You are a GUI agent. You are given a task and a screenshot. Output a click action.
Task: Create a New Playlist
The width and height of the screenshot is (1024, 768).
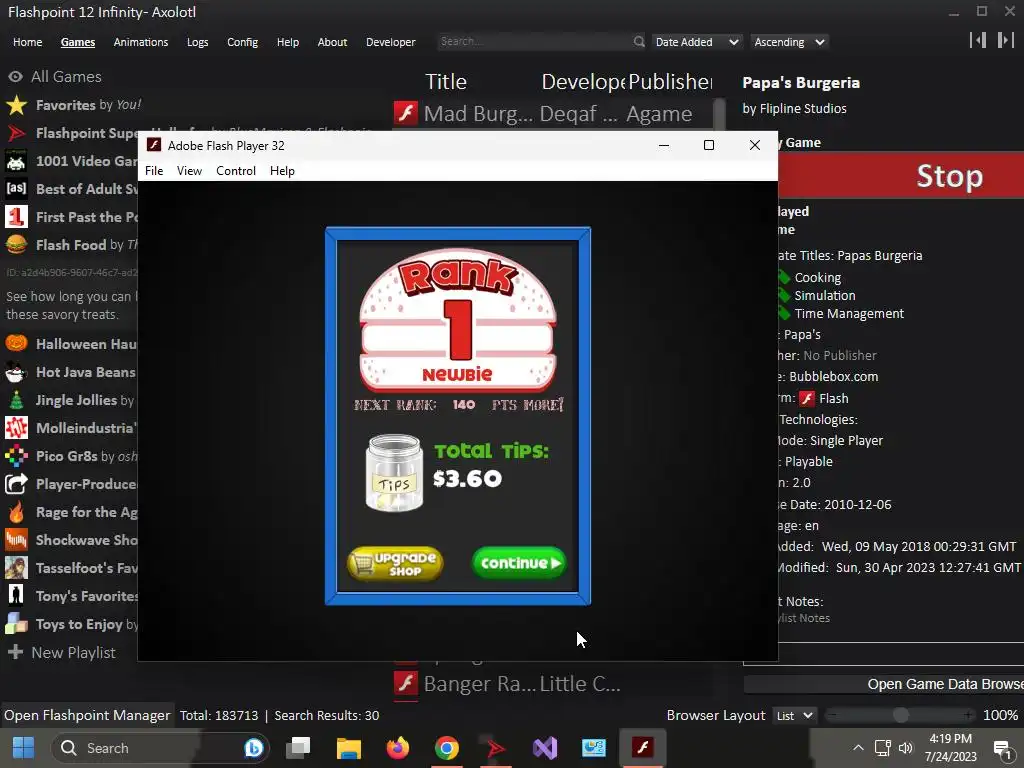point(62,652)
